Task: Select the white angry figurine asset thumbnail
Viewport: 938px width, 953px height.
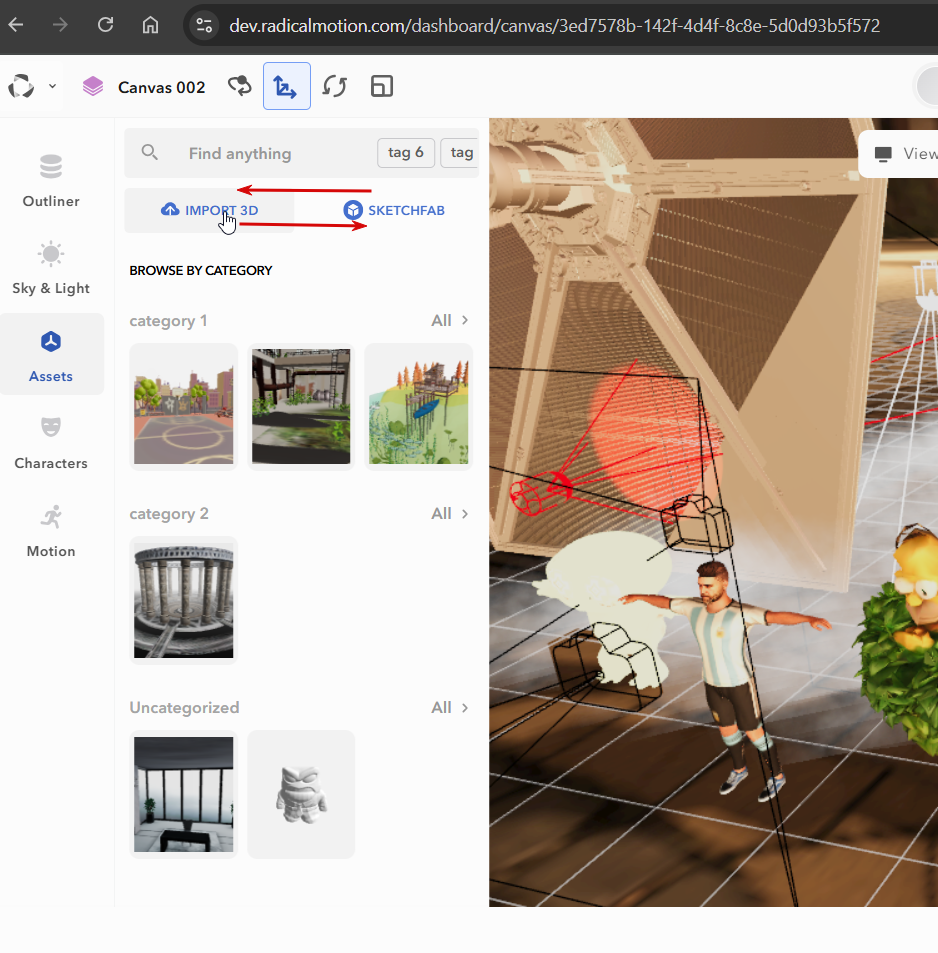Action: [301, 794]
